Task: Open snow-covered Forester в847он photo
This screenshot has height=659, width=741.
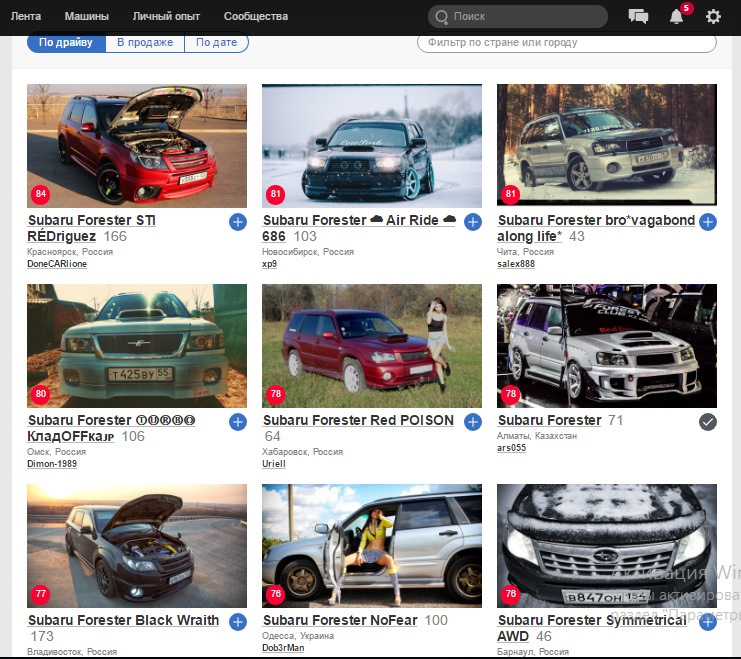Action: pyautogui.click(x=607, y=546)
